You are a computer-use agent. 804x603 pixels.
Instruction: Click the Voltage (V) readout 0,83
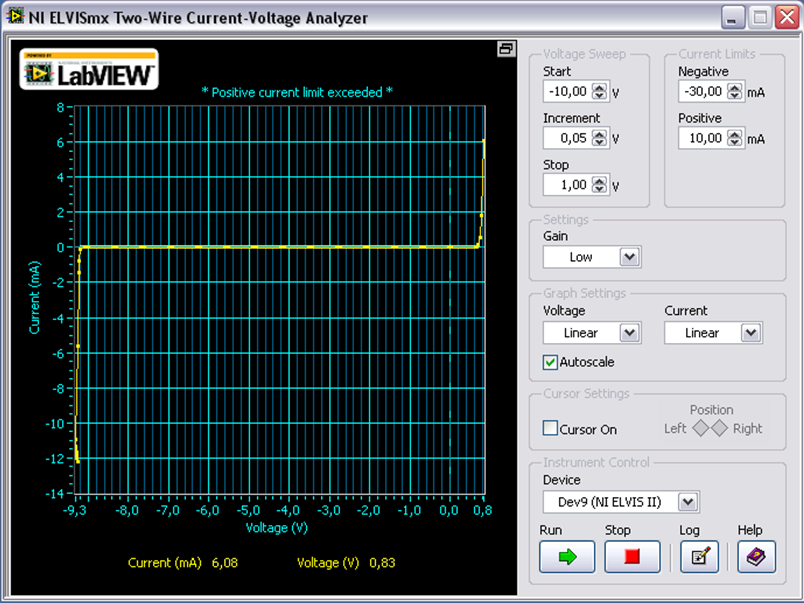coord(382,563)
